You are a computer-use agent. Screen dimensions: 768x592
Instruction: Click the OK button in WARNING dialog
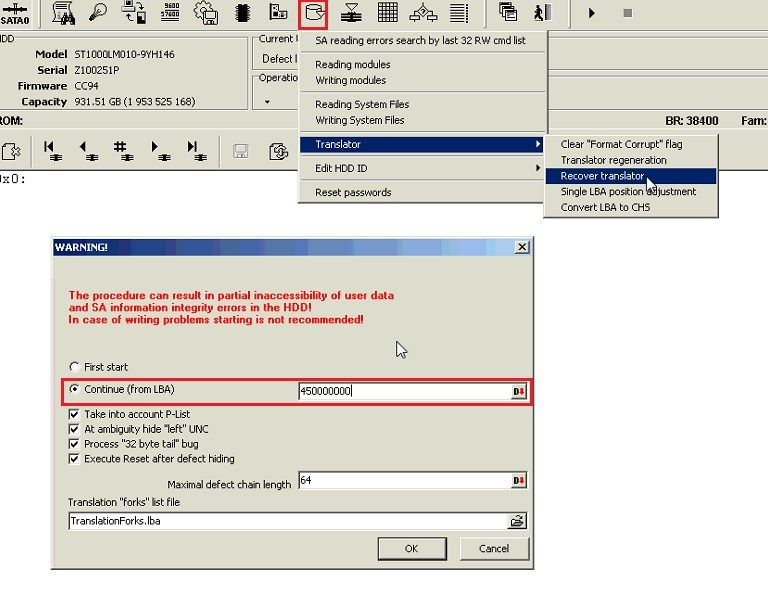point(412,549)
